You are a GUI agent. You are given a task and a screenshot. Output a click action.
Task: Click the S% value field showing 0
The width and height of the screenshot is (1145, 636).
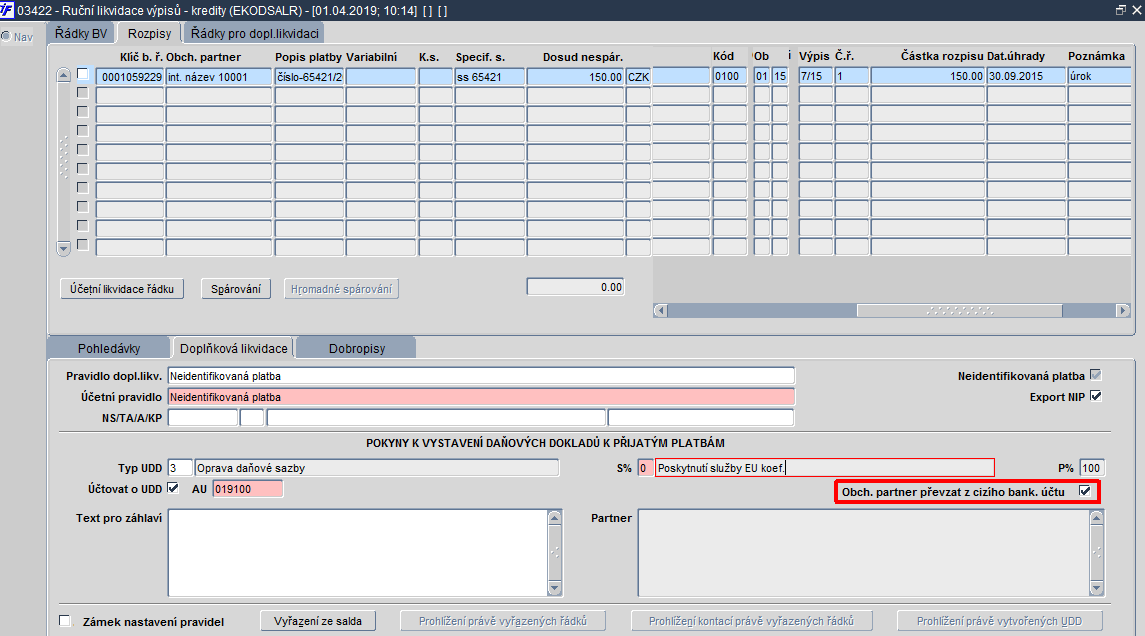(x=646, y=468)
